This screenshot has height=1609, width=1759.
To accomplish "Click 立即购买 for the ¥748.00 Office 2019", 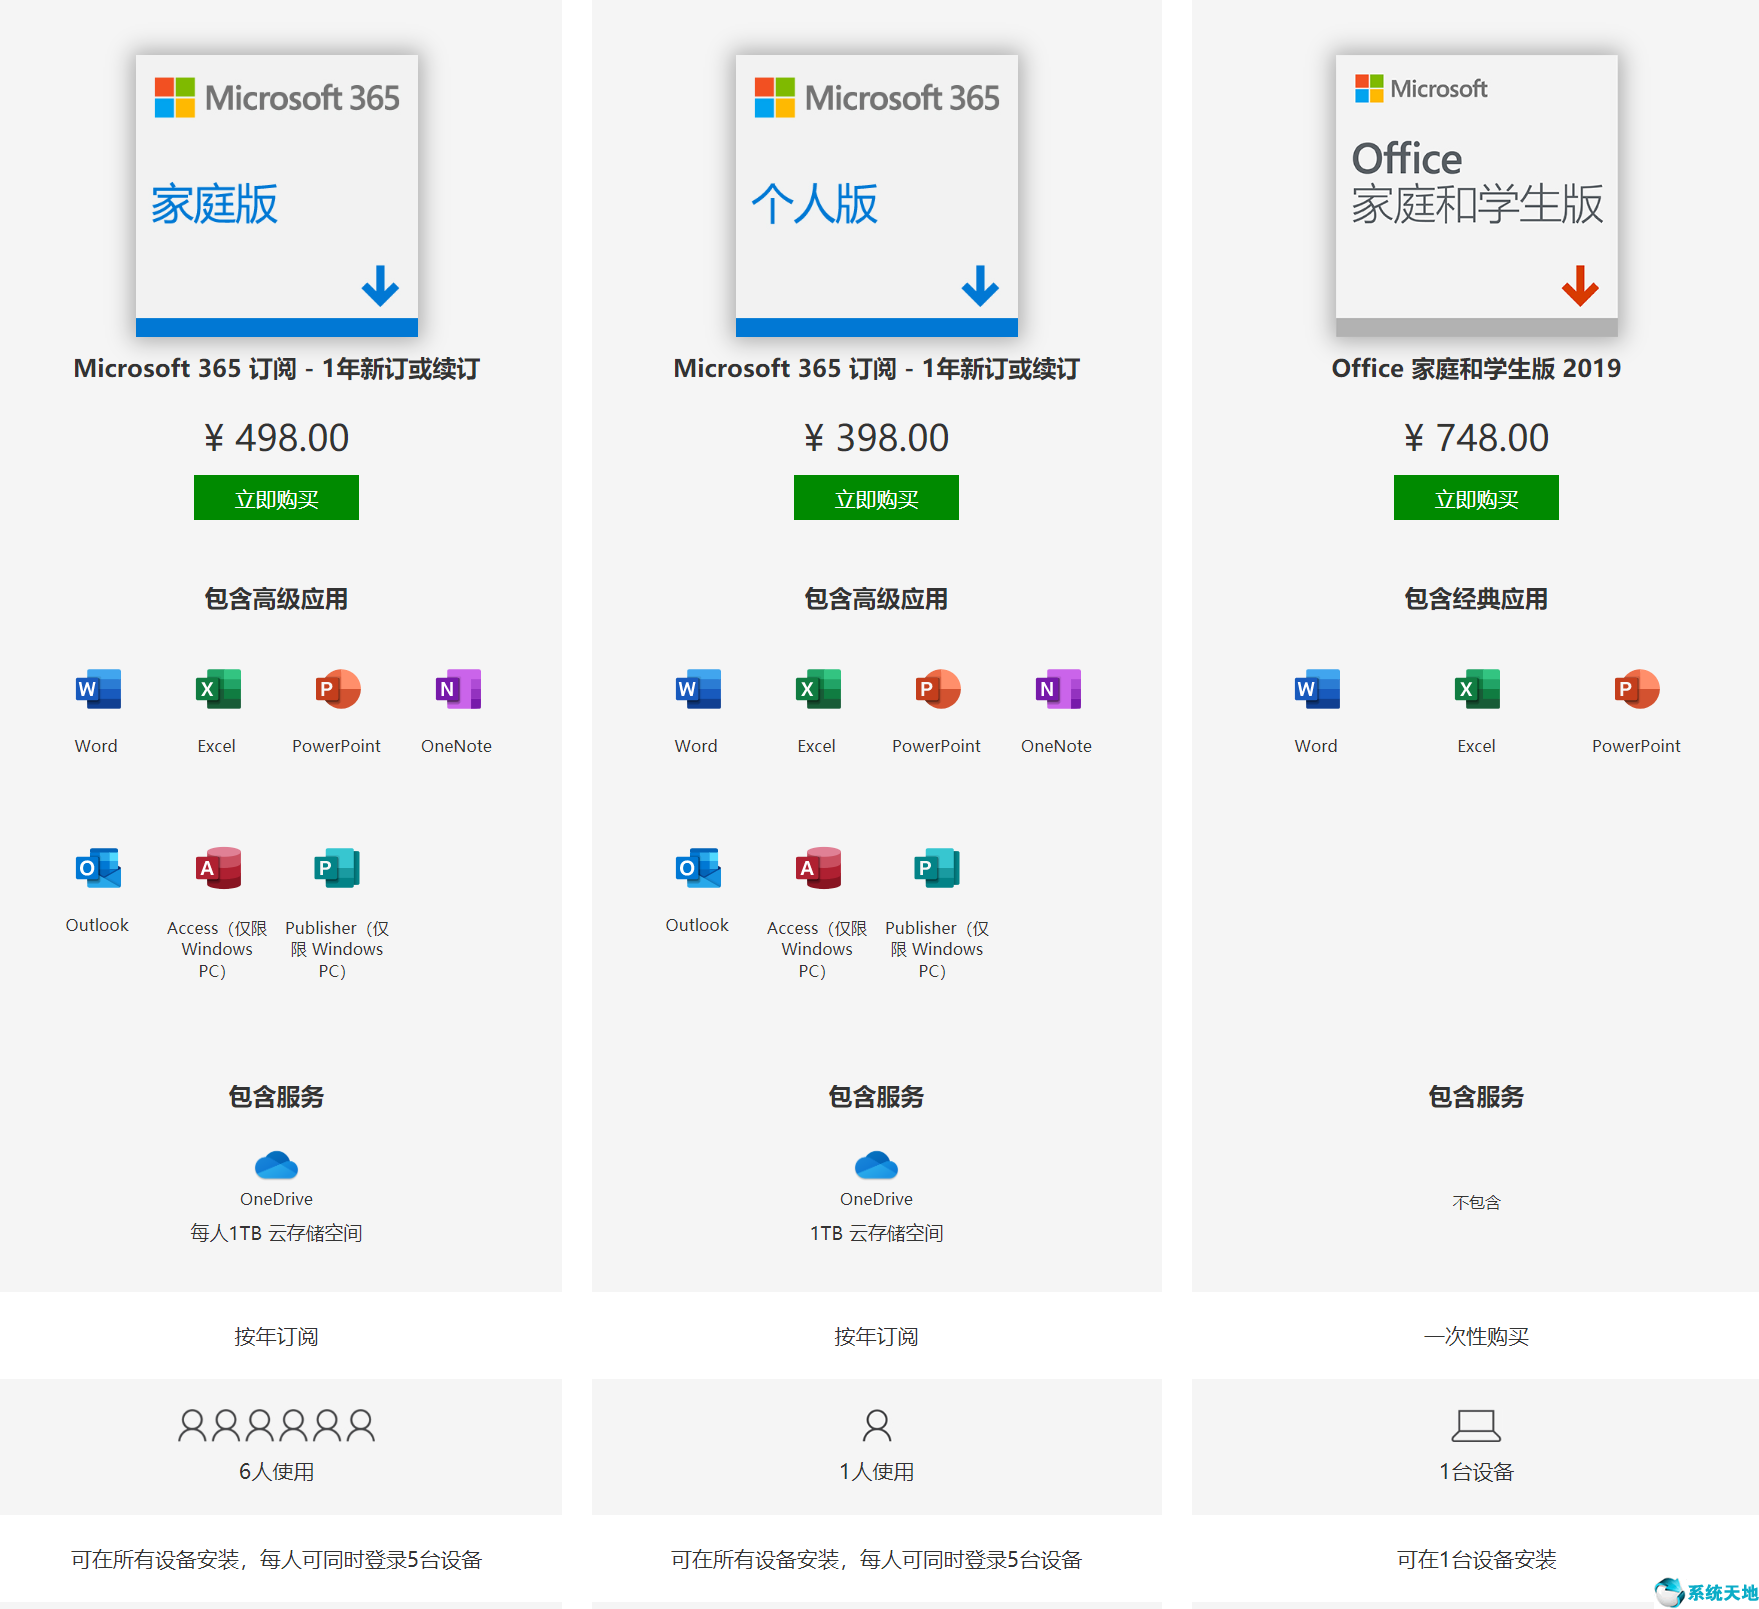I will click(1476, 498).
